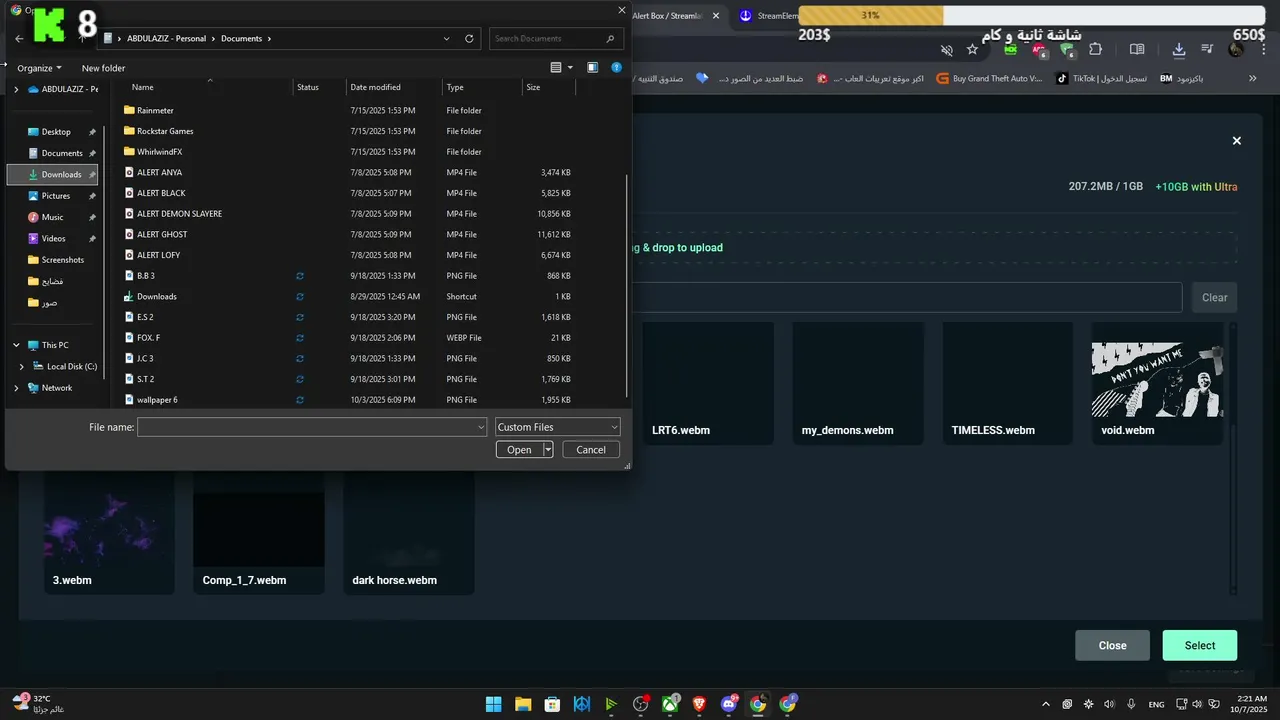The height and width of the screenshot is (720, 1280).
Task: Click the Open button in dialog
Action: (x=519, y=450)
